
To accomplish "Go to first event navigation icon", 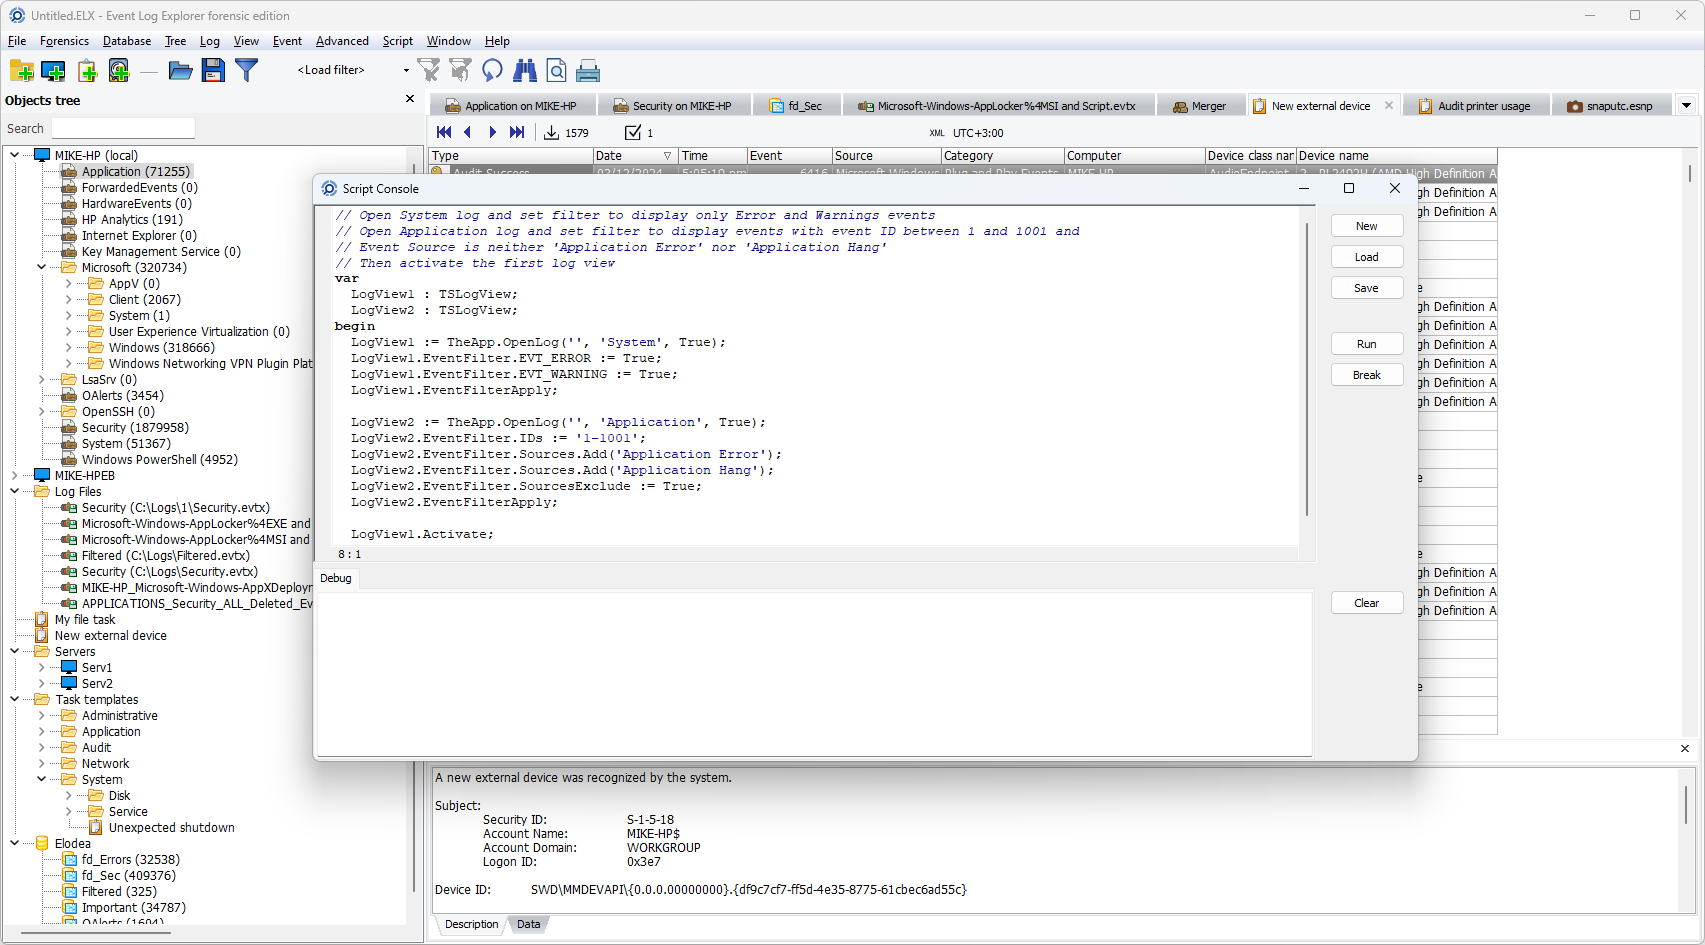I will (444, 132).
